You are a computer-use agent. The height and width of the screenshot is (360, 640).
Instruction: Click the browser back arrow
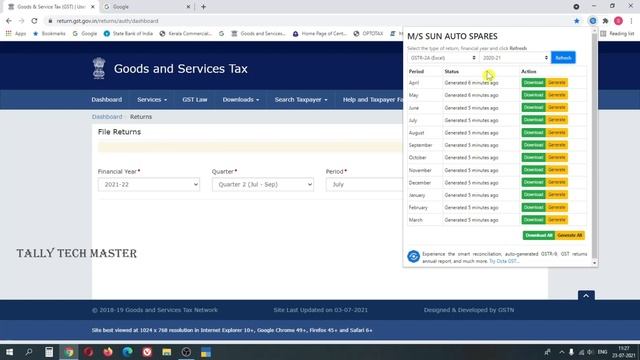tap(9, 21)
